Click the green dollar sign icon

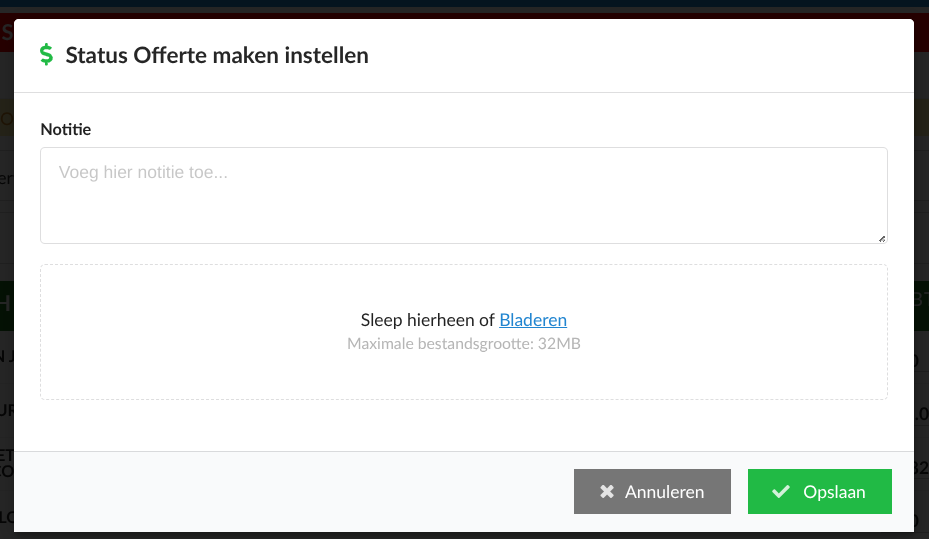click(x=46, y=54)
